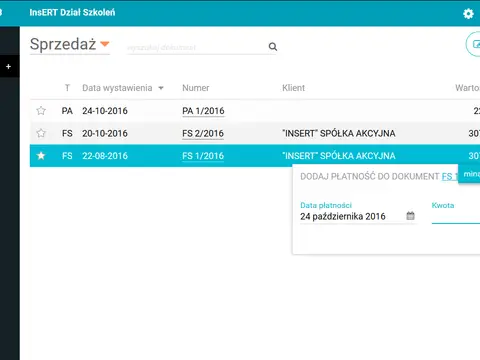Sort by the Numer column header

(196, 88)
